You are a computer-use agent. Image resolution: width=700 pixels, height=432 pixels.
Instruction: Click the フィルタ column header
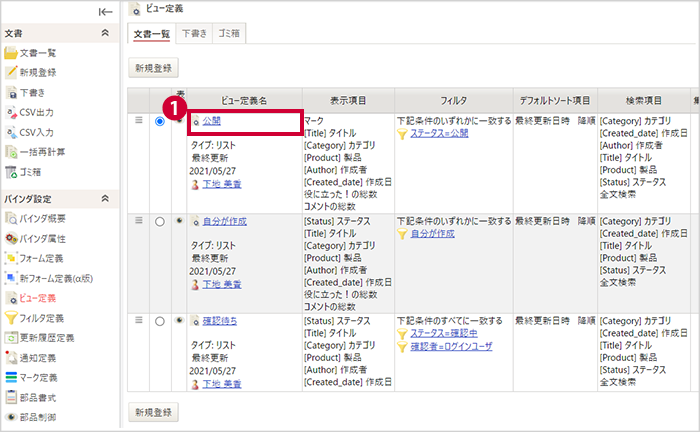tap(454, 101)
